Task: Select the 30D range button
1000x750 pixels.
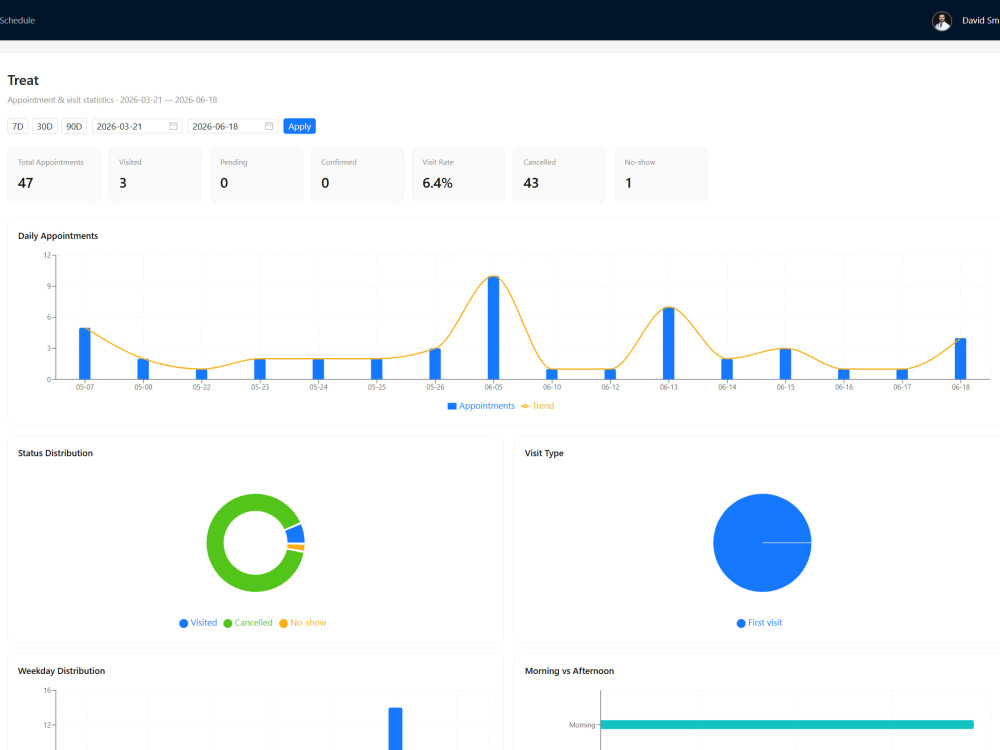Action: 45,126
